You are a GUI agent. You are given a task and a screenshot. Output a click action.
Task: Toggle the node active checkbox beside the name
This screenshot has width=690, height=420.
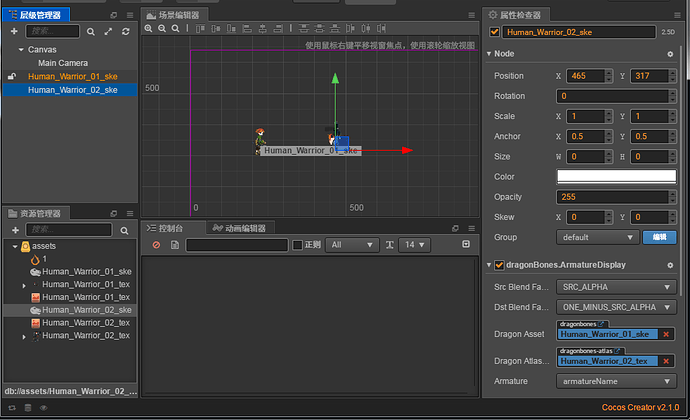[495, 32]
